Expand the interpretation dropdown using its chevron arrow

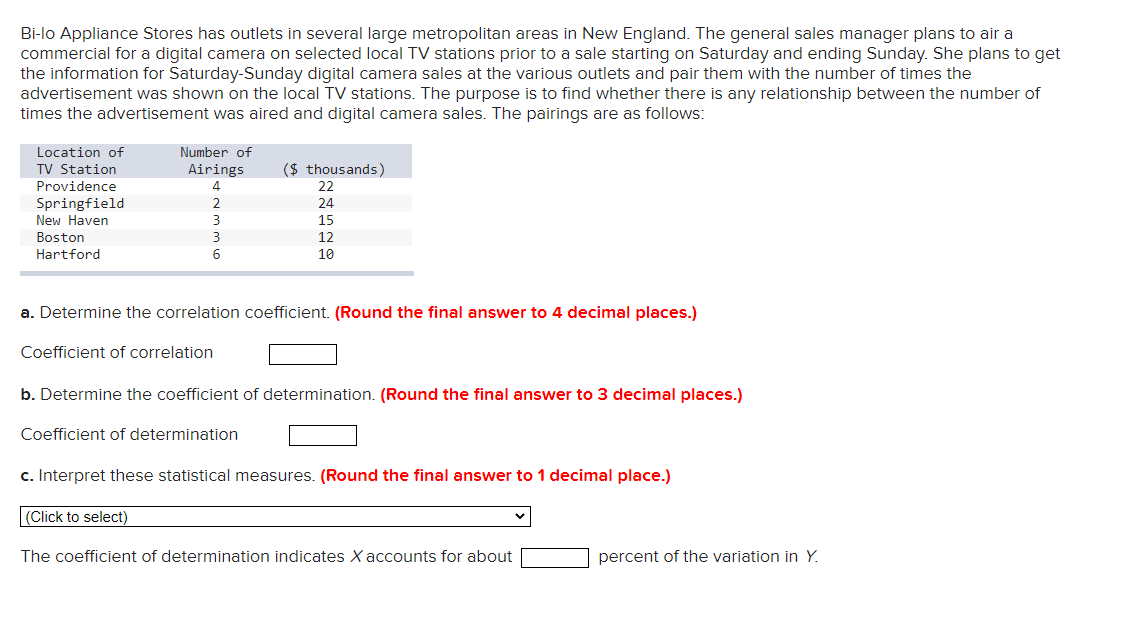click(x=520, y=516)
